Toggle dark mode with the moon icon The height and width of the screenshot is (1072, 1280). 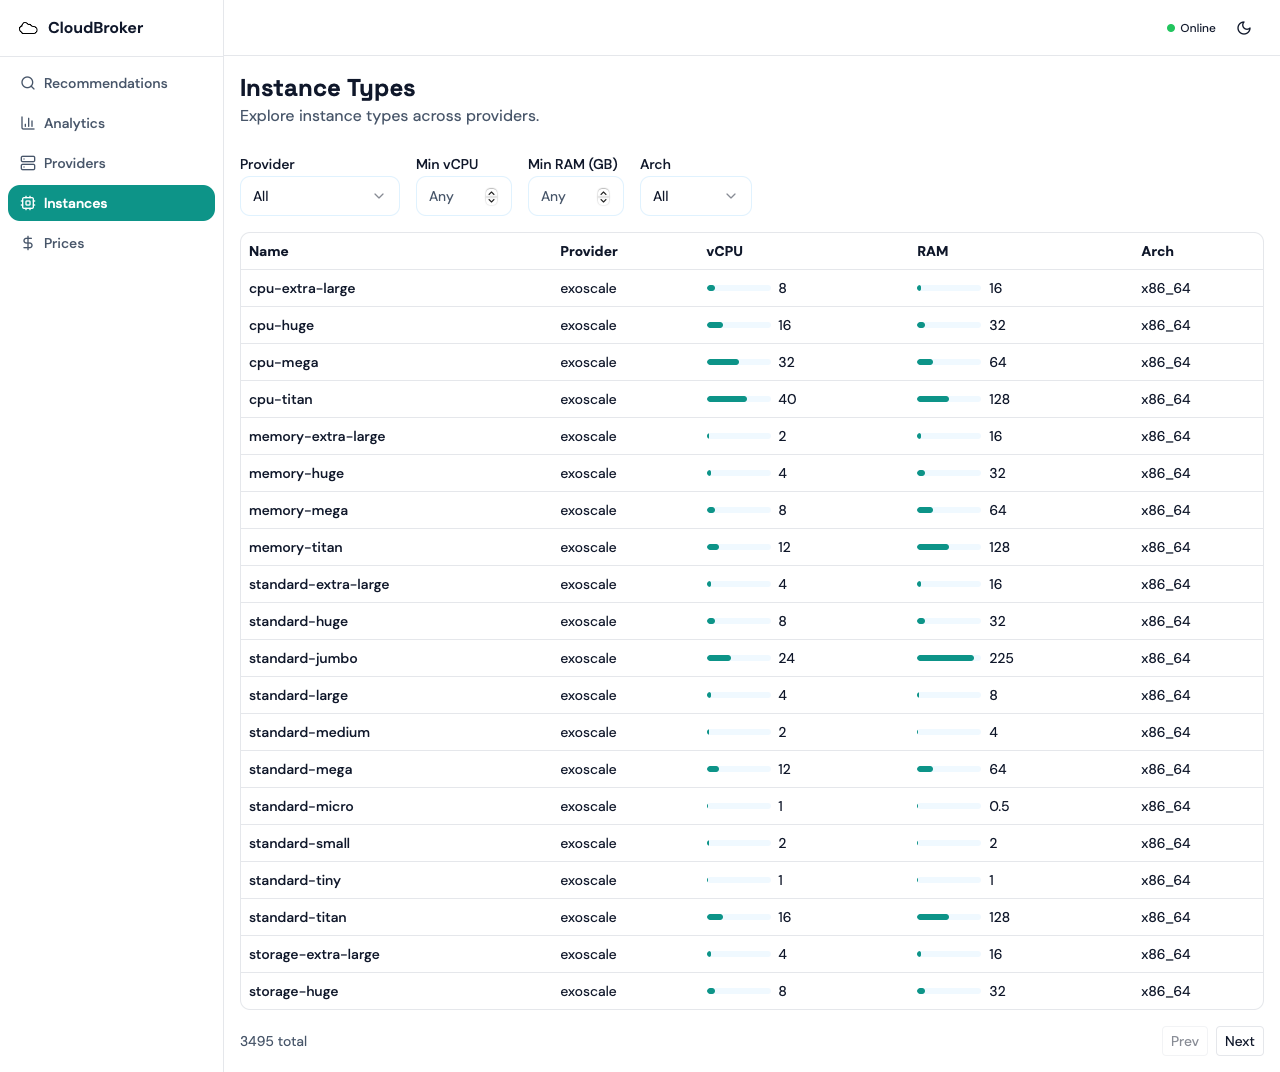click(x=1244, y=28)
